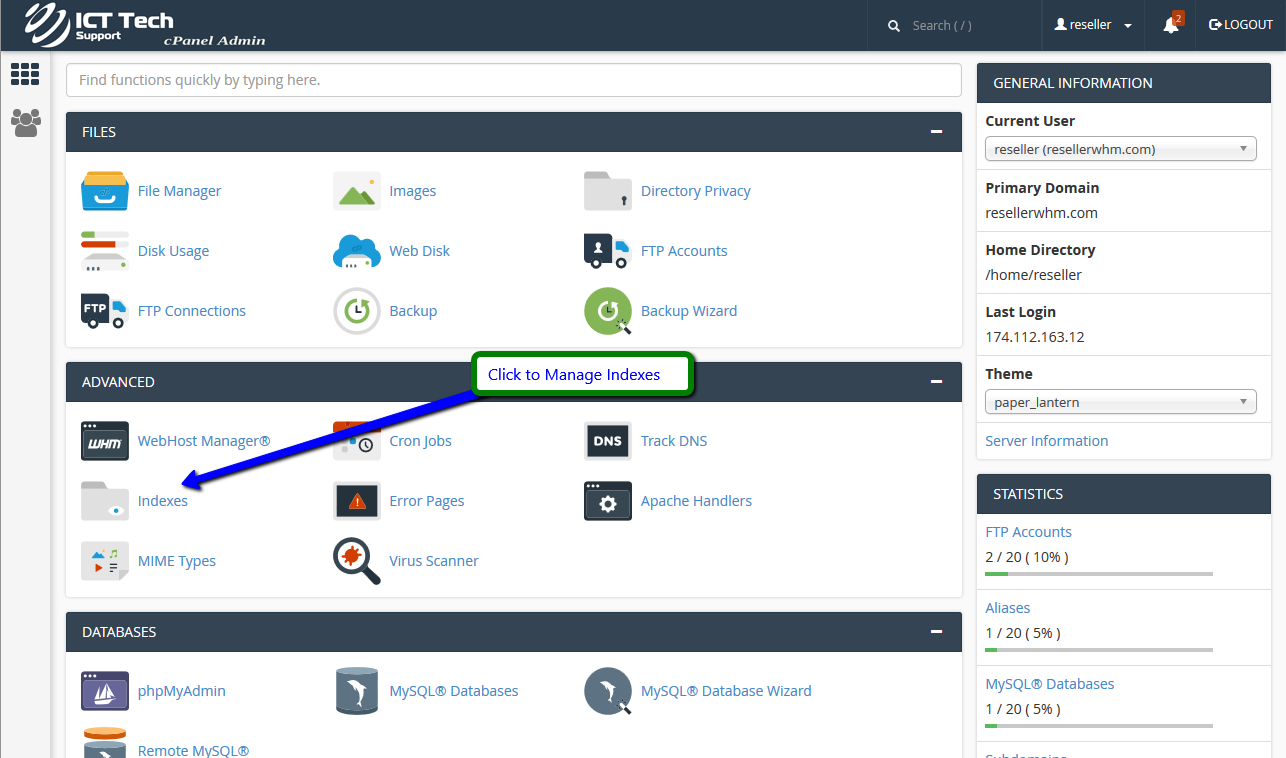
Task: Open the notifications bell icon
Action: (1171, 25)
